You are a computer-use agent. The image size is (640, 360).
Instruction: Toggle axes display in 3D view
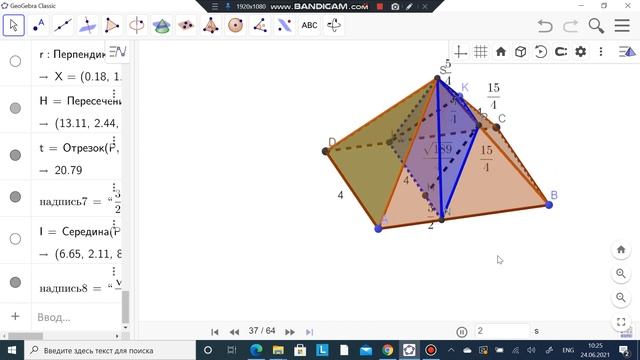point(460,52)
